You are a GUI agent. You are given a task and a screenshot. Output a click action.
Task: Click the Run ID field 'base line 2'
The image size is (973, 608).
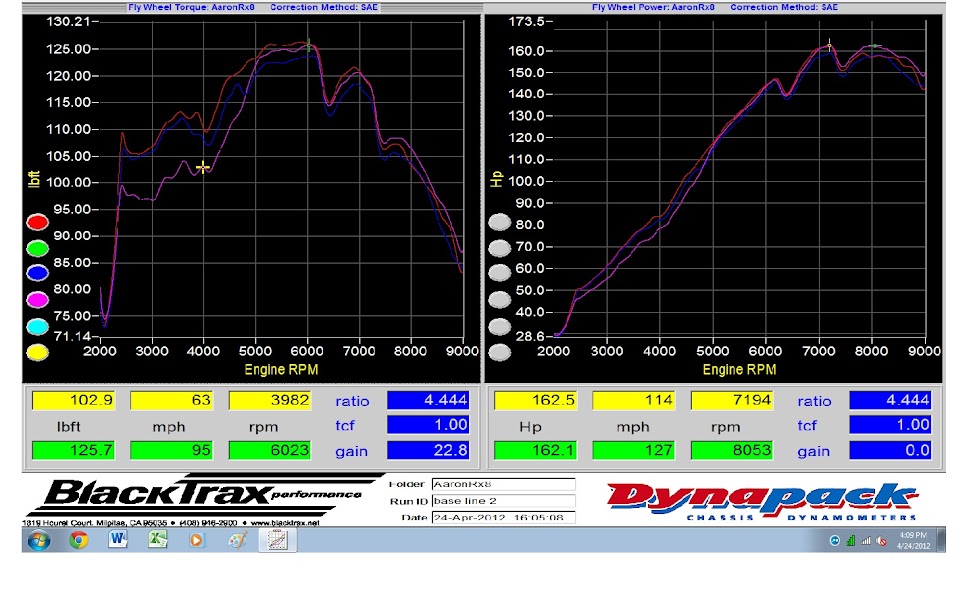coord(503,501)
